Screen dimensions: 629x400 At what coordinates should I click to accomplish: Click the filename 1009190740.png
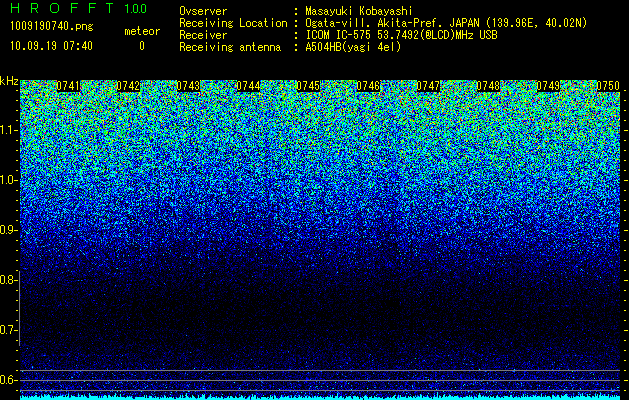52,27
